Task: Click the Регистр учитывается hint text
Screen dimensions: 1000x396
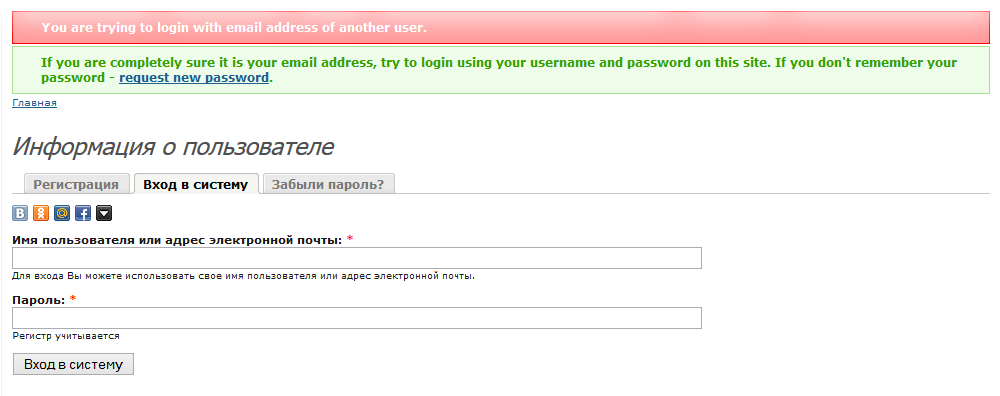Action: click(x=66, y=335)
